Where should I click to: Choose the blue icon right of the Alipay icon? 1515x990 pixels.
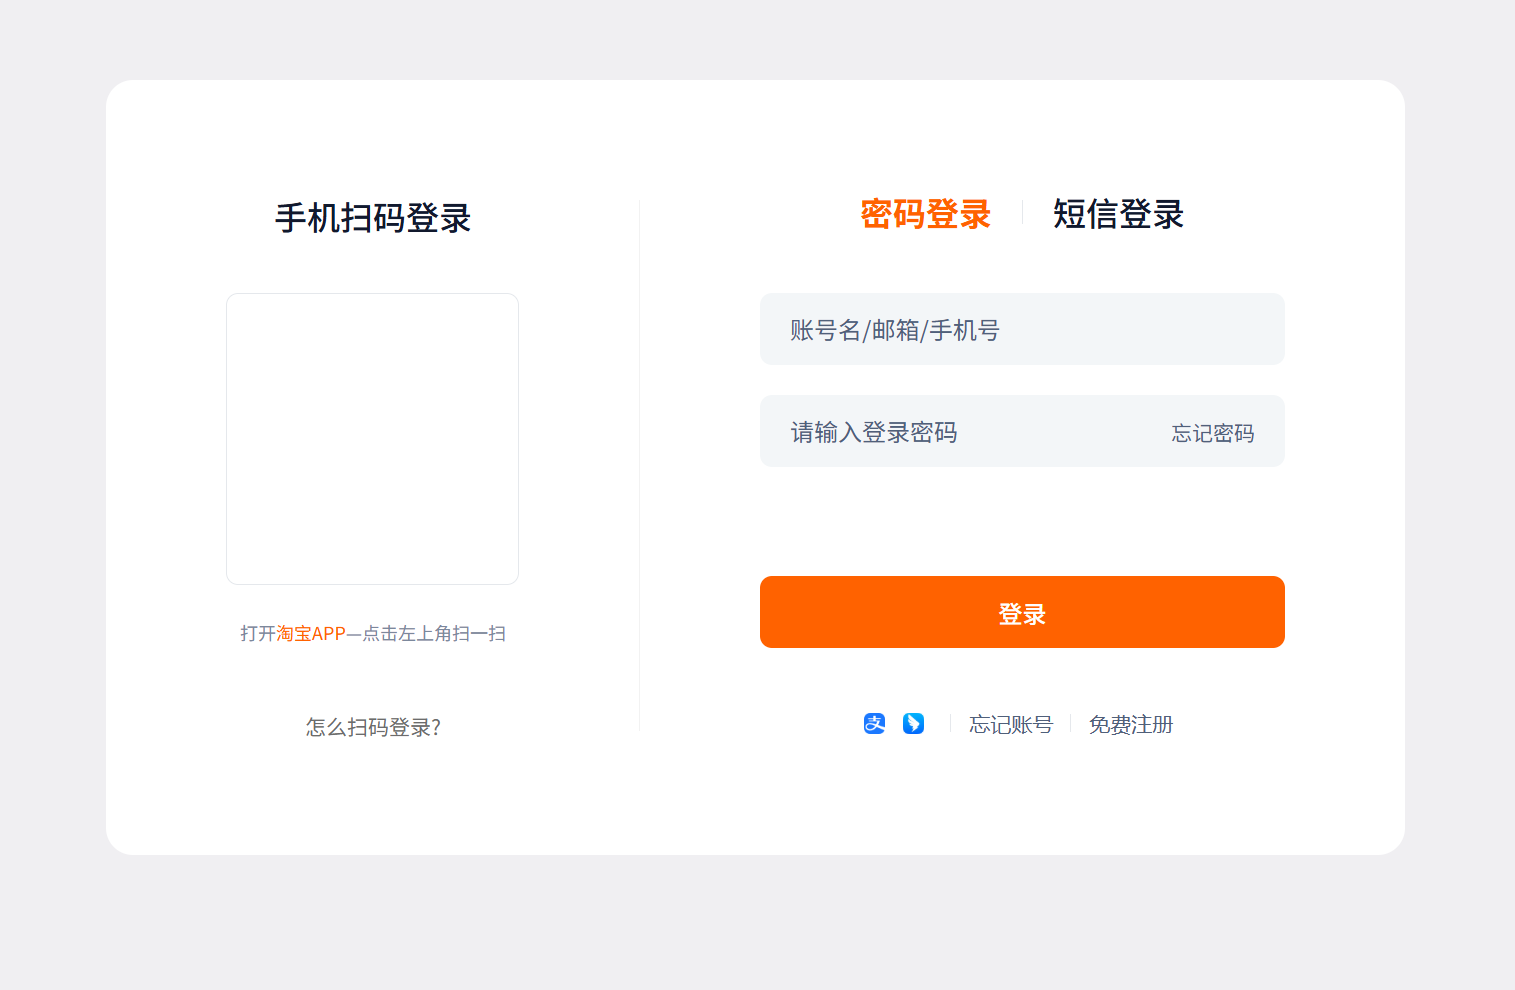(913, 723)
